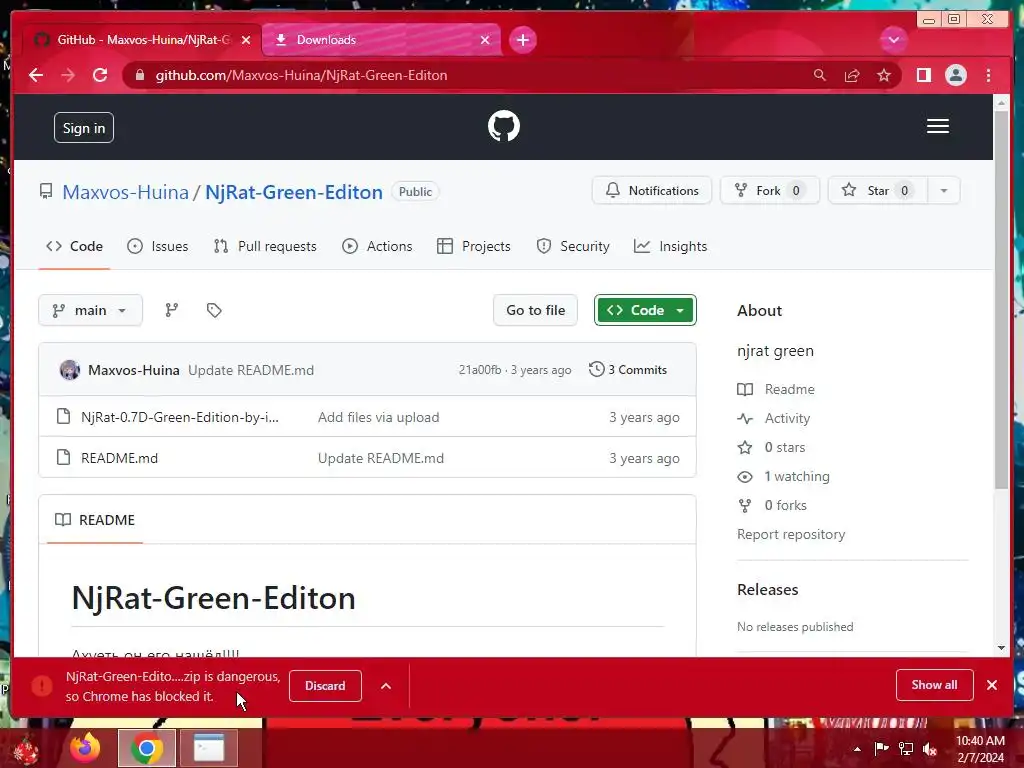This screenshot has height=768, width=1024.
Task: Open the Projects tab
Action: point(474,246)
